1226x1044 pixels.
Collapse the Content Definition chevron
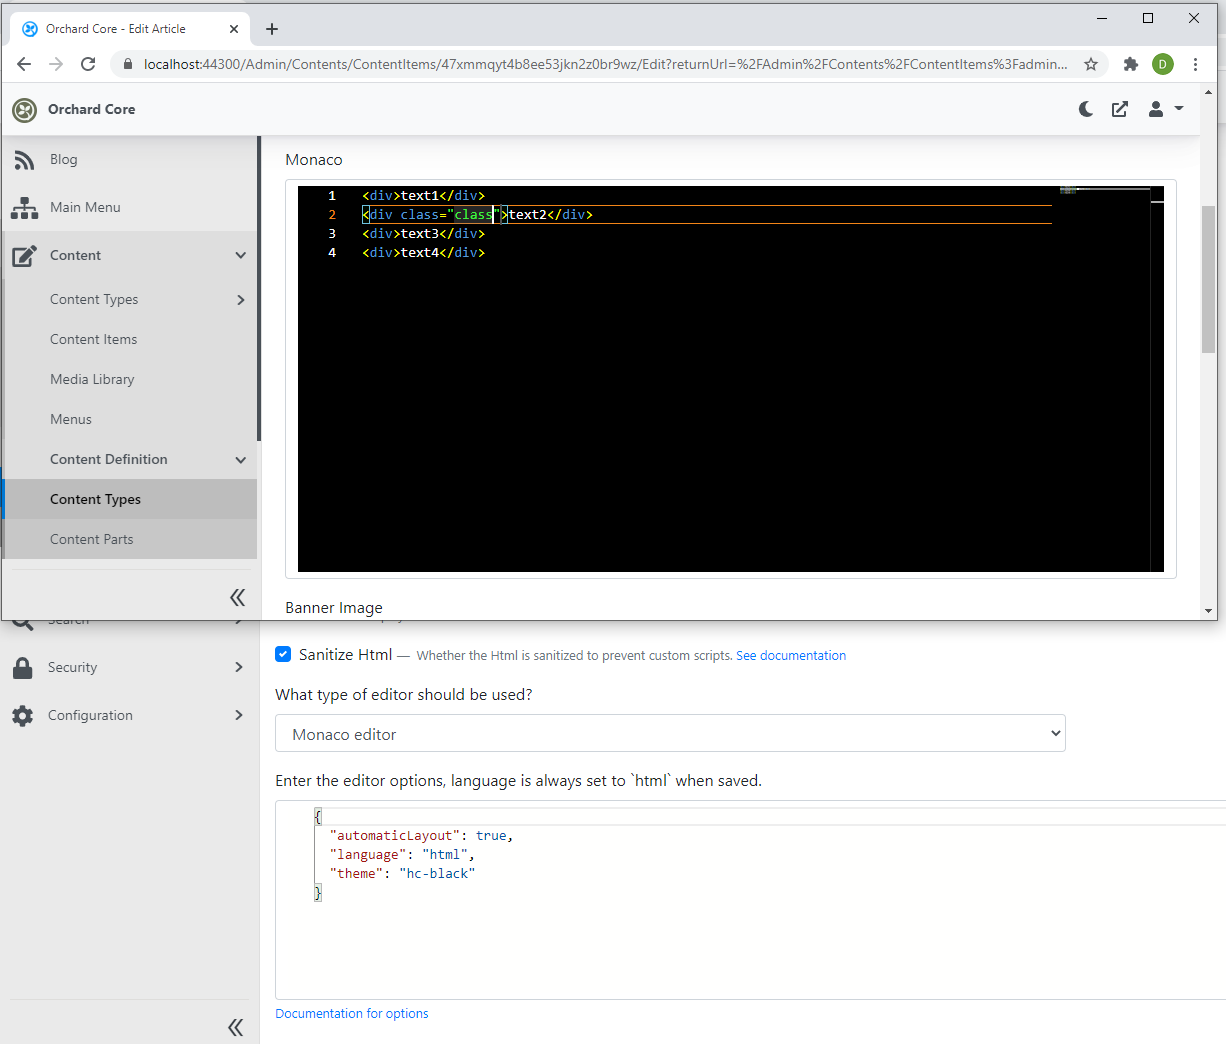[x=241, y=460]
